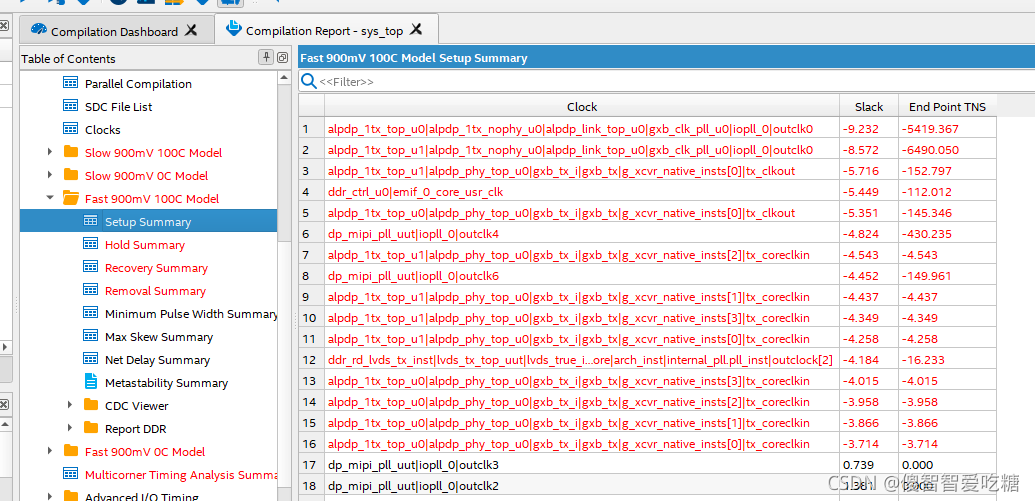Click document icon beside Metastability Summary
Image resolution: width=1035 pixels, height=501 pixels.
pos(91,382)
